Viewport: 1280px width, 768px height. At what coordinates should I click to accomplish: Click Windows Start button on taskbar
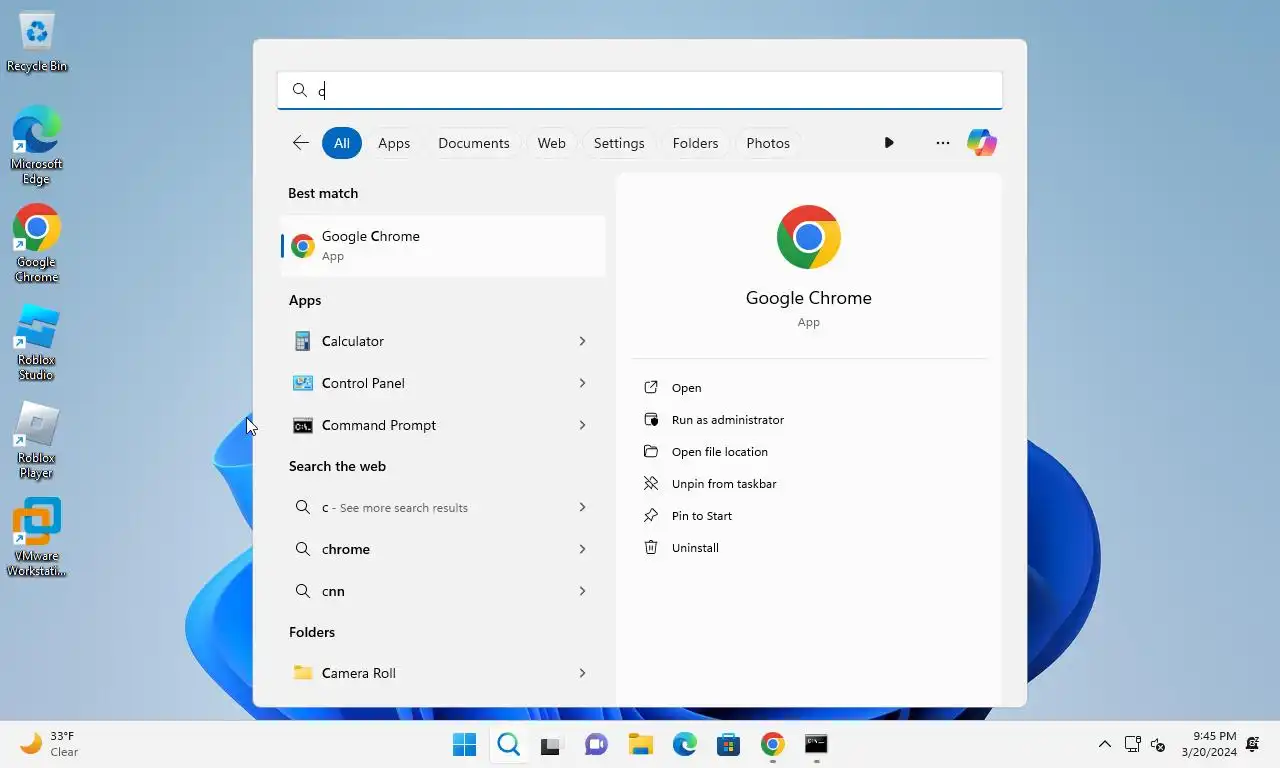coord(465,744)
